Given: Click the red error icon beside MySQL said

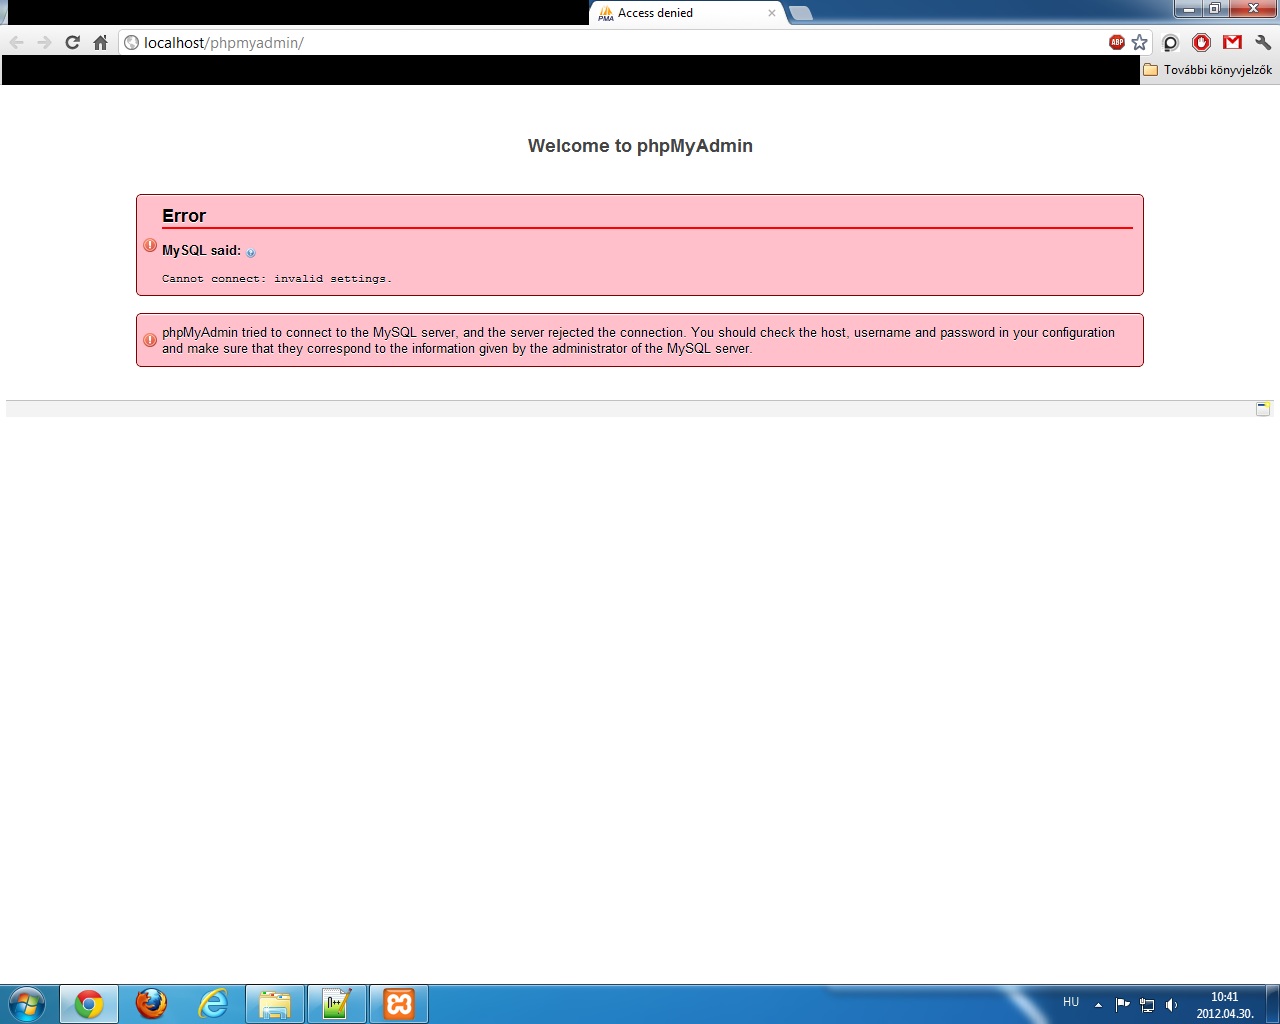Looking at the screenshot, I should click(150, 245).
